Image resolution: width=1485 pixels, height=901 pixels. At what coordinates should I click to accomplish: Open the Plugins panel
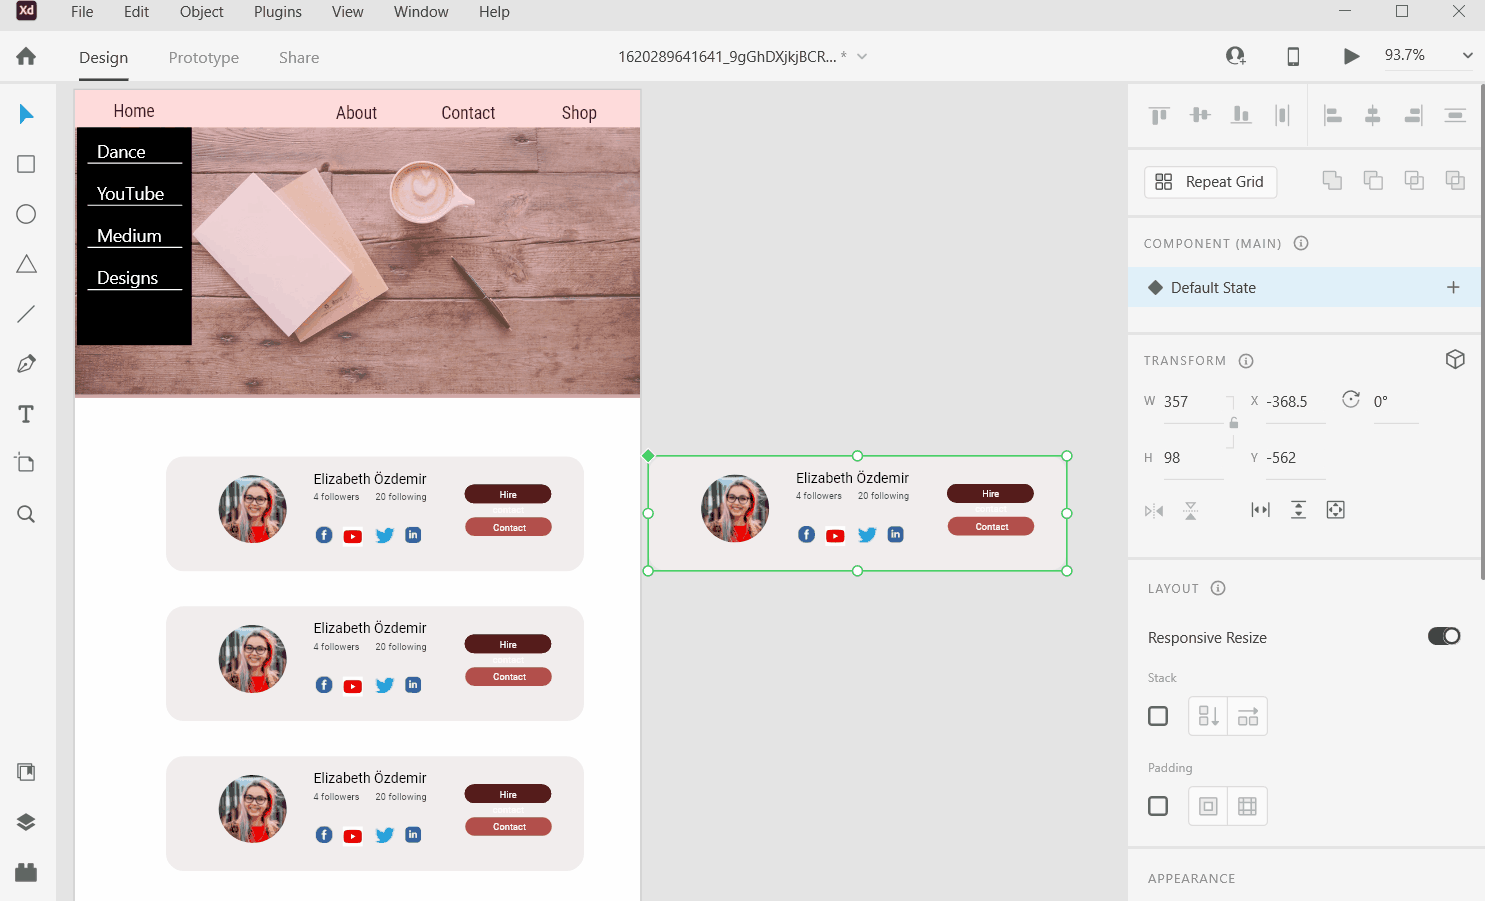coord(26,872)
